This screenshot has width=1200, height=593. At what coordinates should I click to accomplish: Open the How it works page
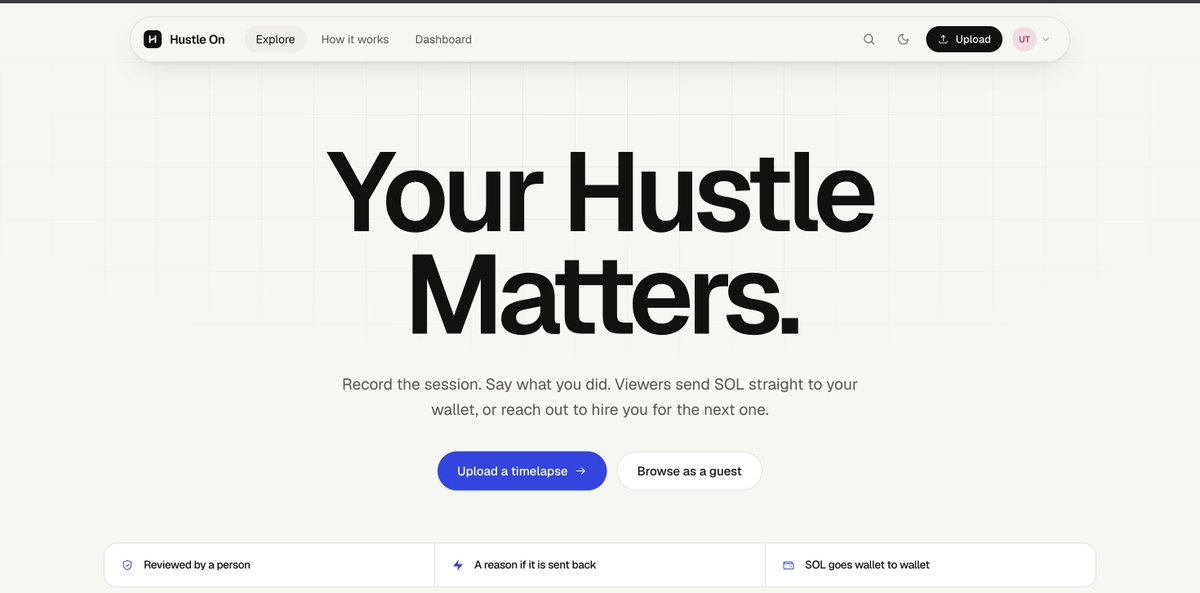(x=355, y=39)
